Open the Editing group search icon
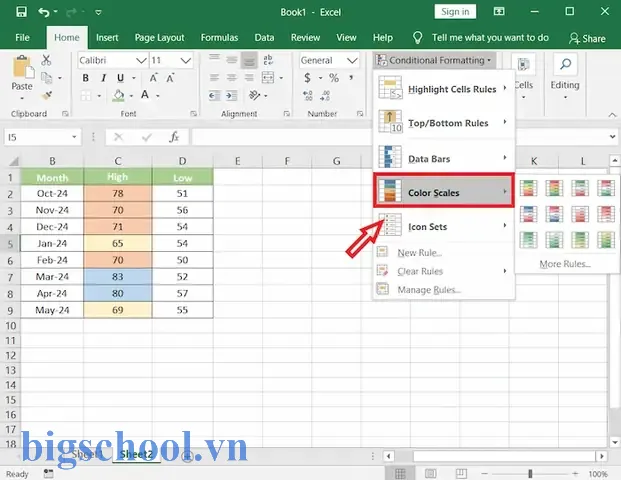The height and width of the screenshot is (480, 621). 565,65
